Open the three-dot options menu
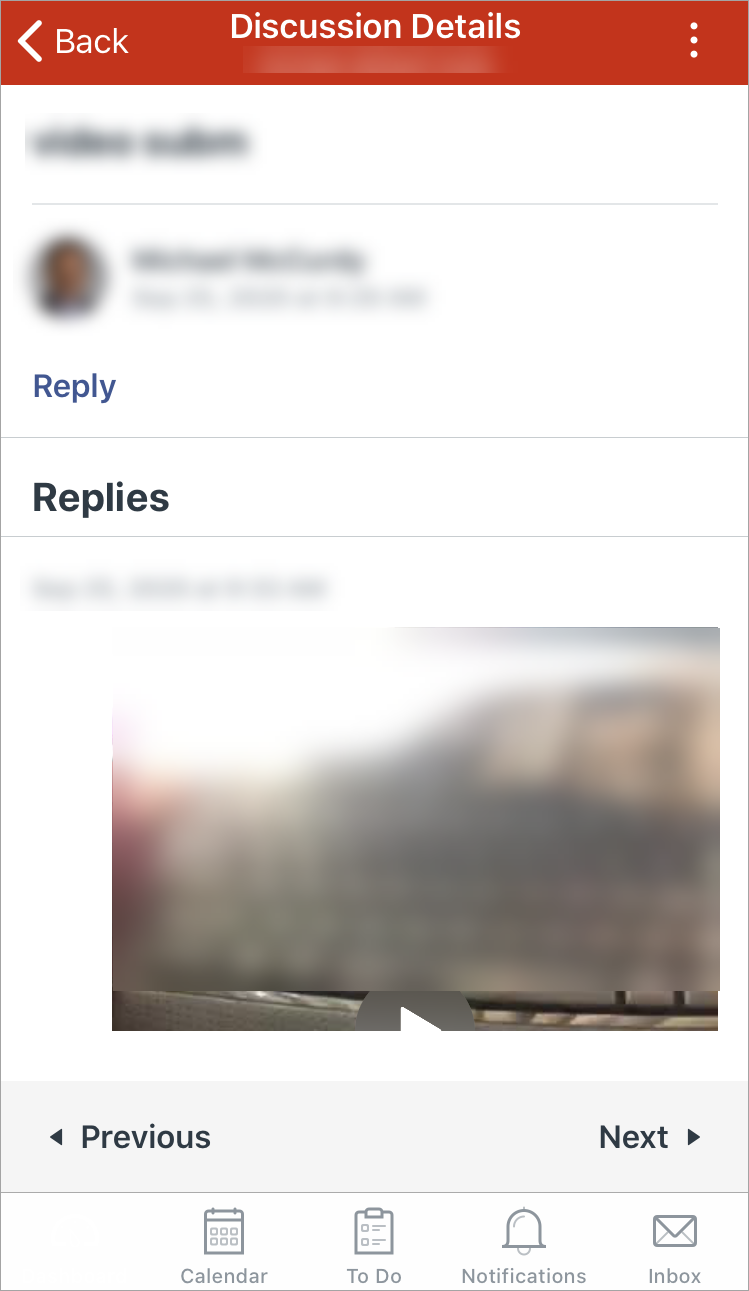The image size is (749, 1291). click(694, 41)
